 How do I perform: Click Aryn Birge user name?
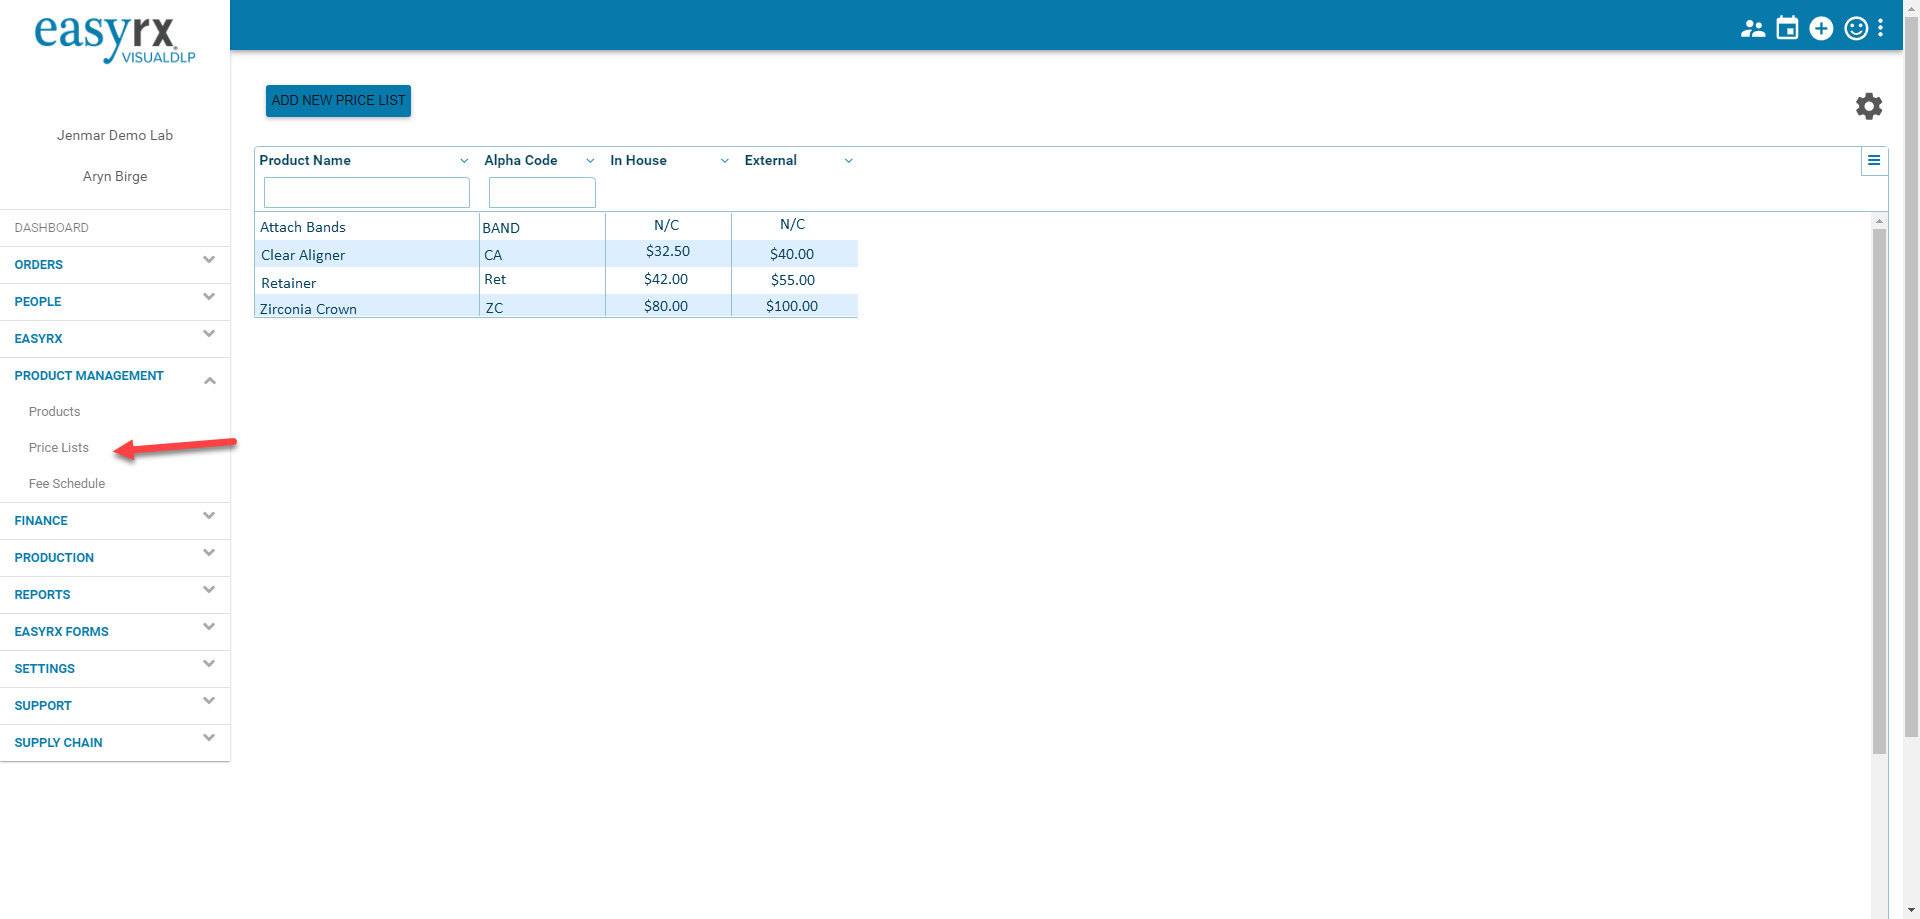click(x=115, y=176)
